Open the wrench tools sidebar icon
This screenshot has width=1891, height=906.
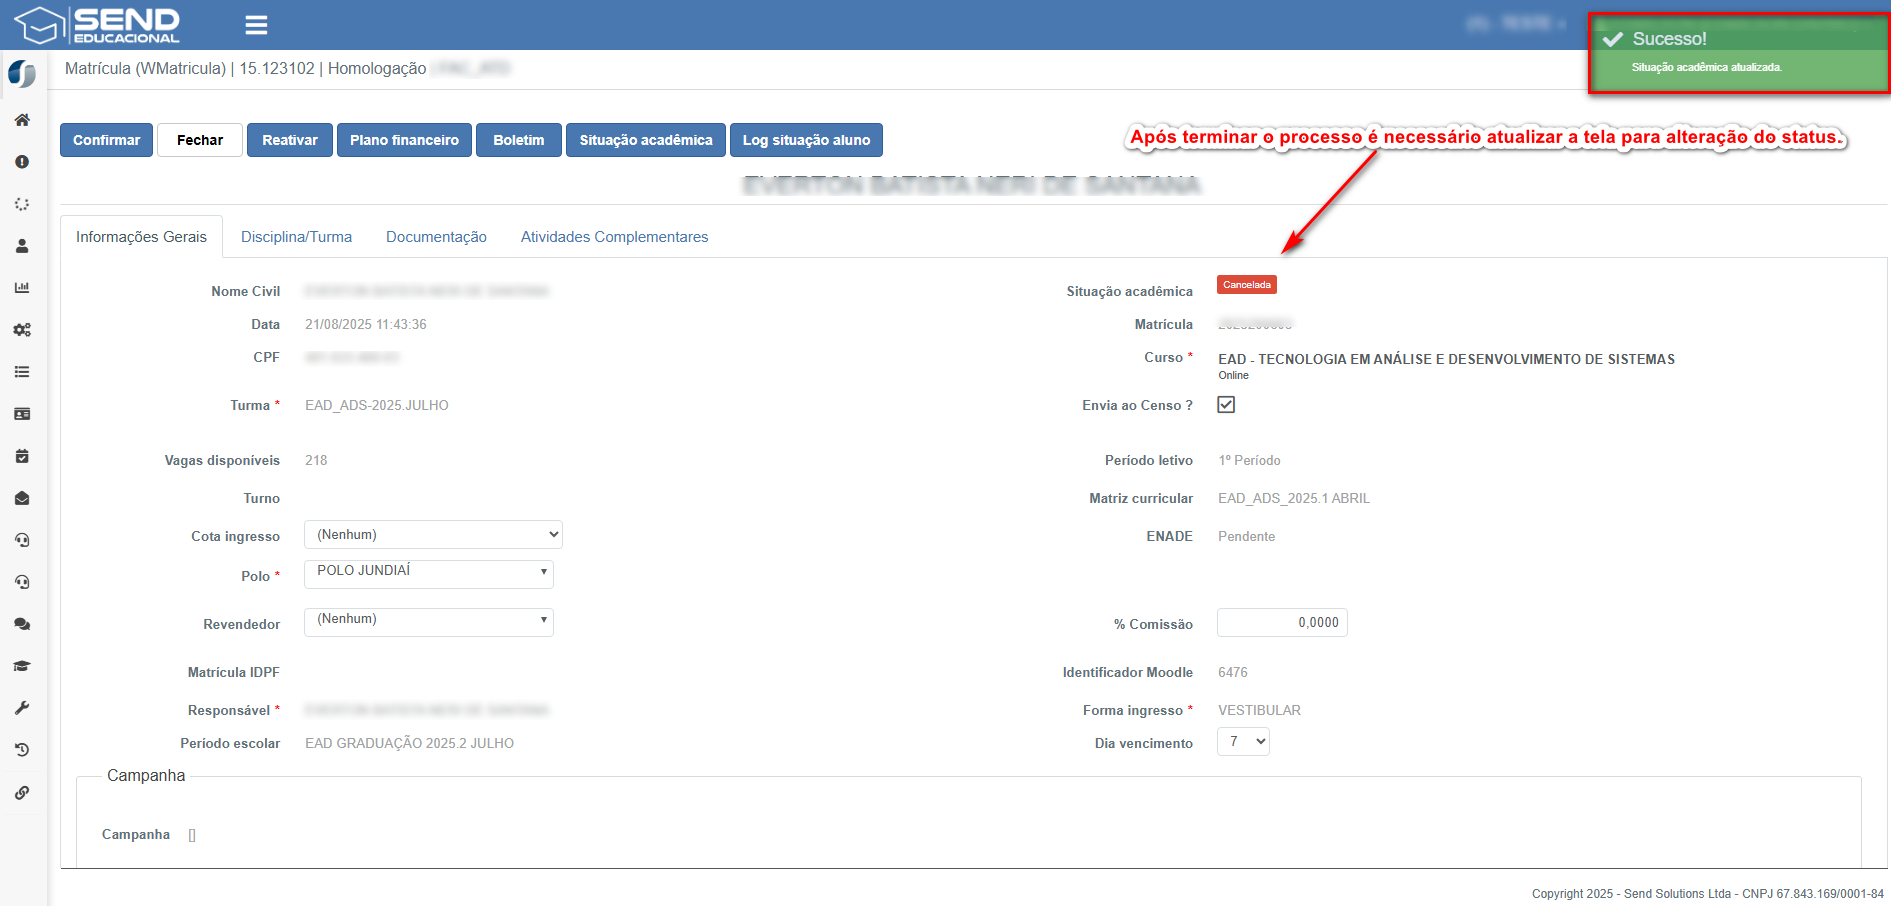pyautogui.click(x=22, y=708)
